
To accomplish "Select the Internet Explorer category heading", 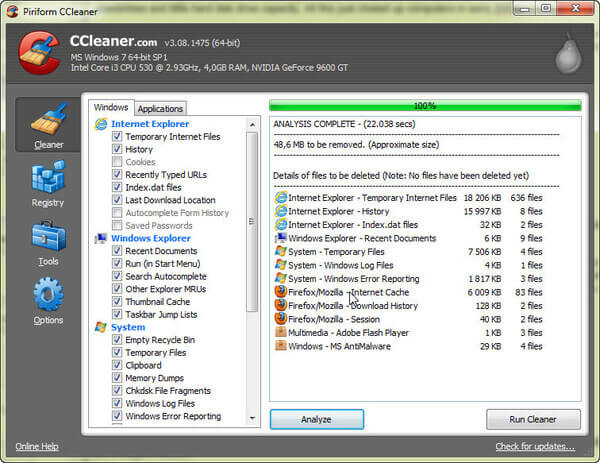I will coord(150,124).
